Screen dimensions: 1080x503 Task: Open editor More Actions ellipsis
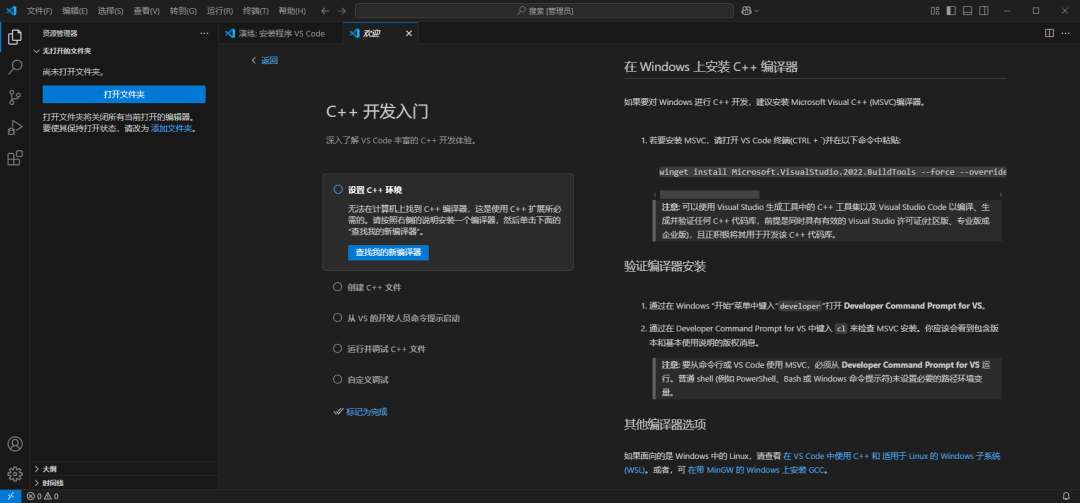pos(1066,33)
